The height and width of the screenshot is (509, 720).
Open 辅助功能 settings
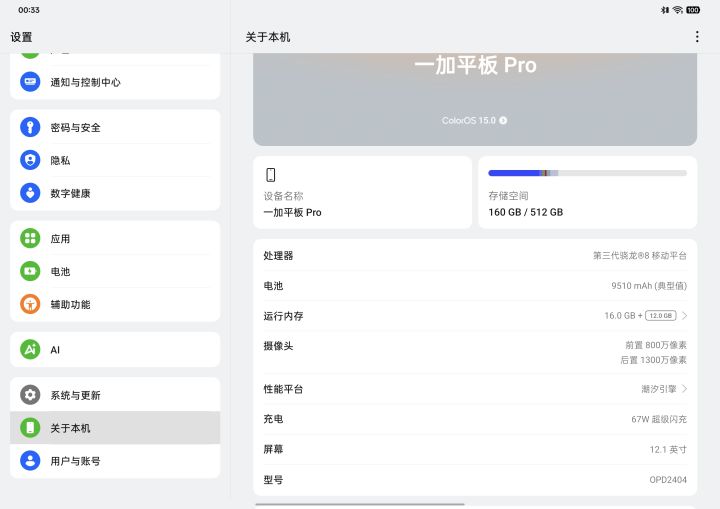pyautogui.click(x=115, y=304)
